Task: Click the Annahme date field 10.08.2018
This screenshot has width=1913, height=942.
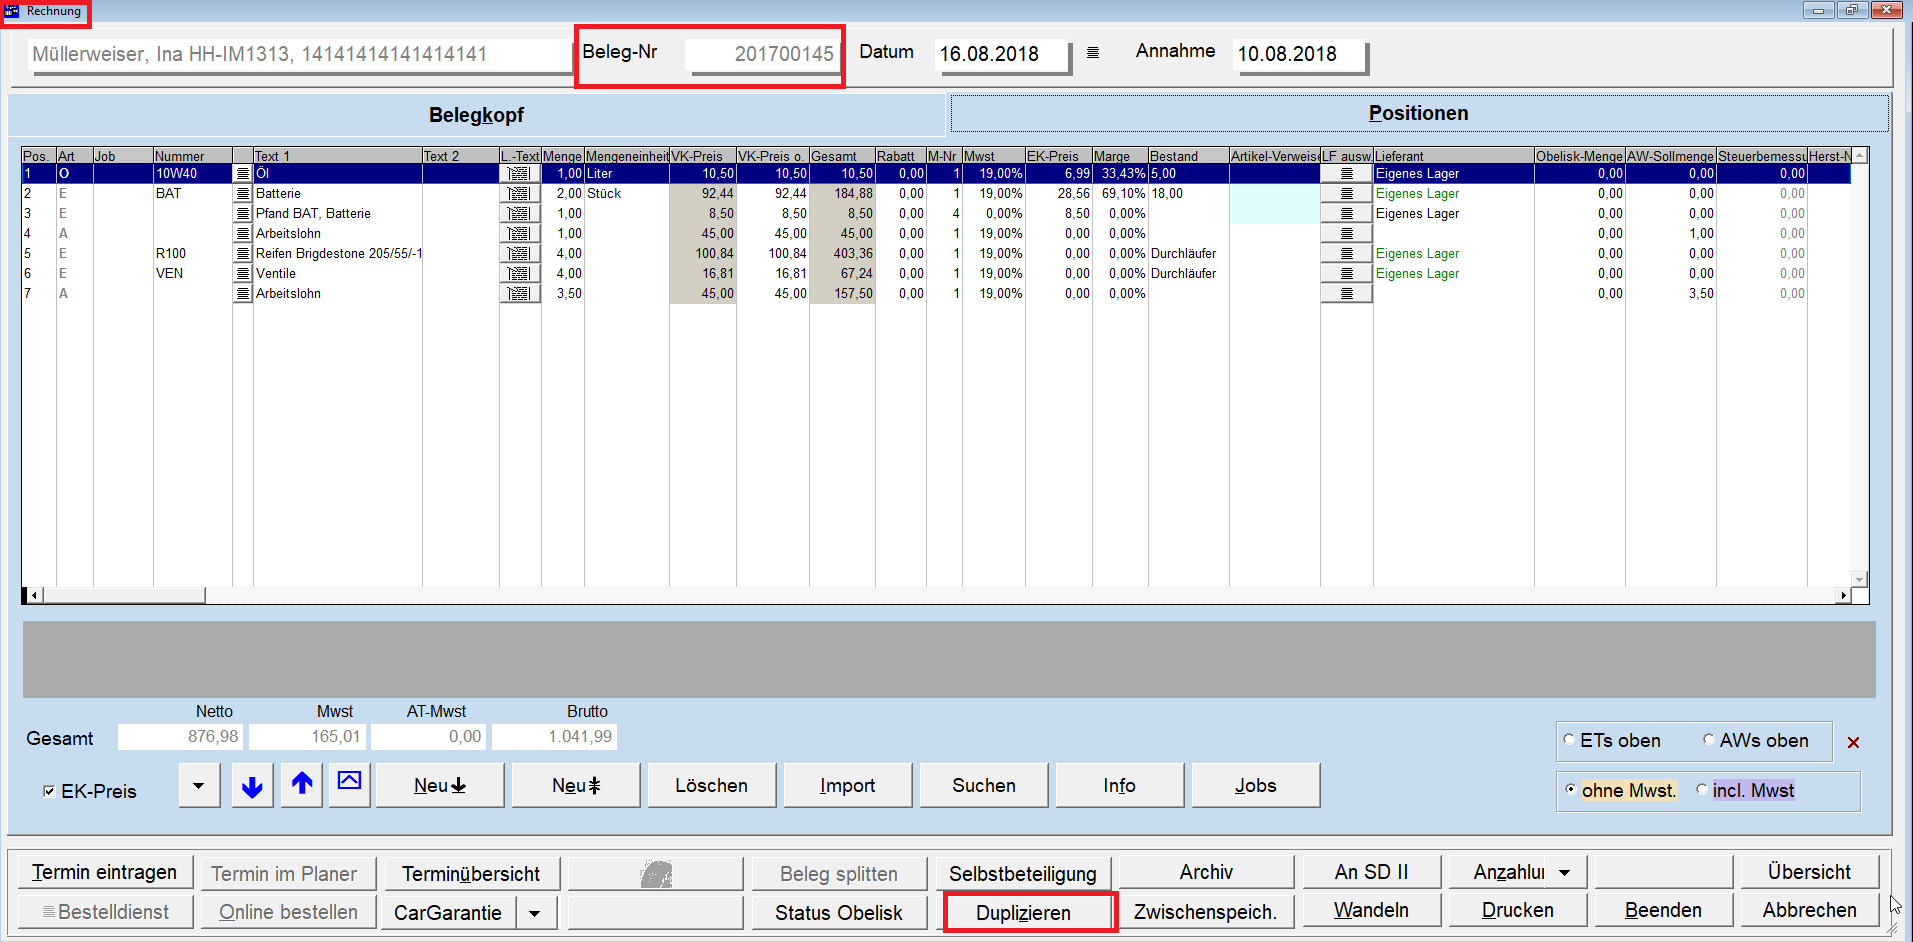Action: tap(1299, 54)
